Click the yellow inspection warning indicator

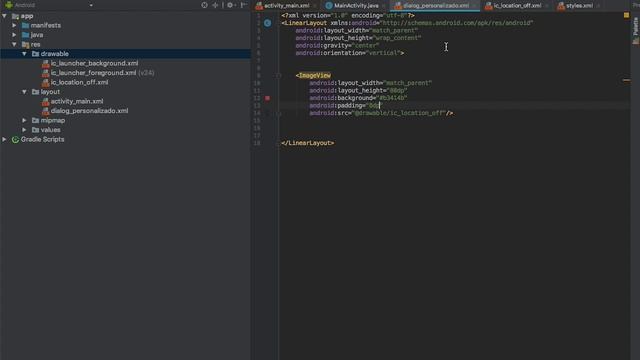(626, 15)
